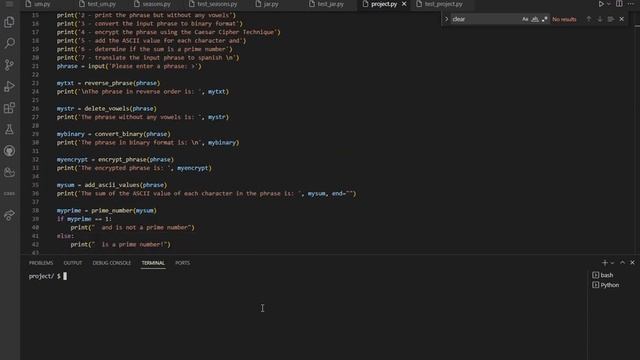Toggle Find in Selection
The image size is (640, 360).
611,19
